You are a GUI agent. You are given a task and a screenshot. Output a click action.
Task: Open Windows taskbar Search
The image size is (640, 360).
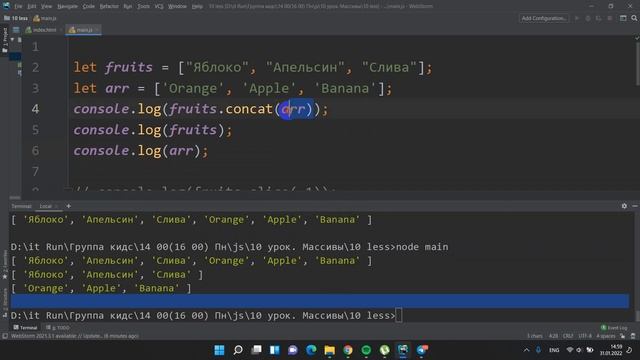238,350
